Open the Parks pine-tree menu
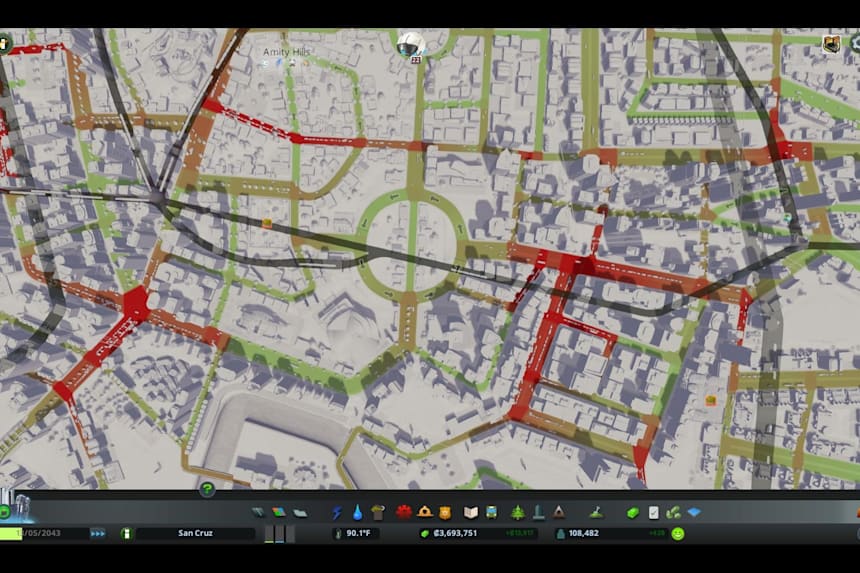This screenshot has height=573, width=860. pos(518,512)
